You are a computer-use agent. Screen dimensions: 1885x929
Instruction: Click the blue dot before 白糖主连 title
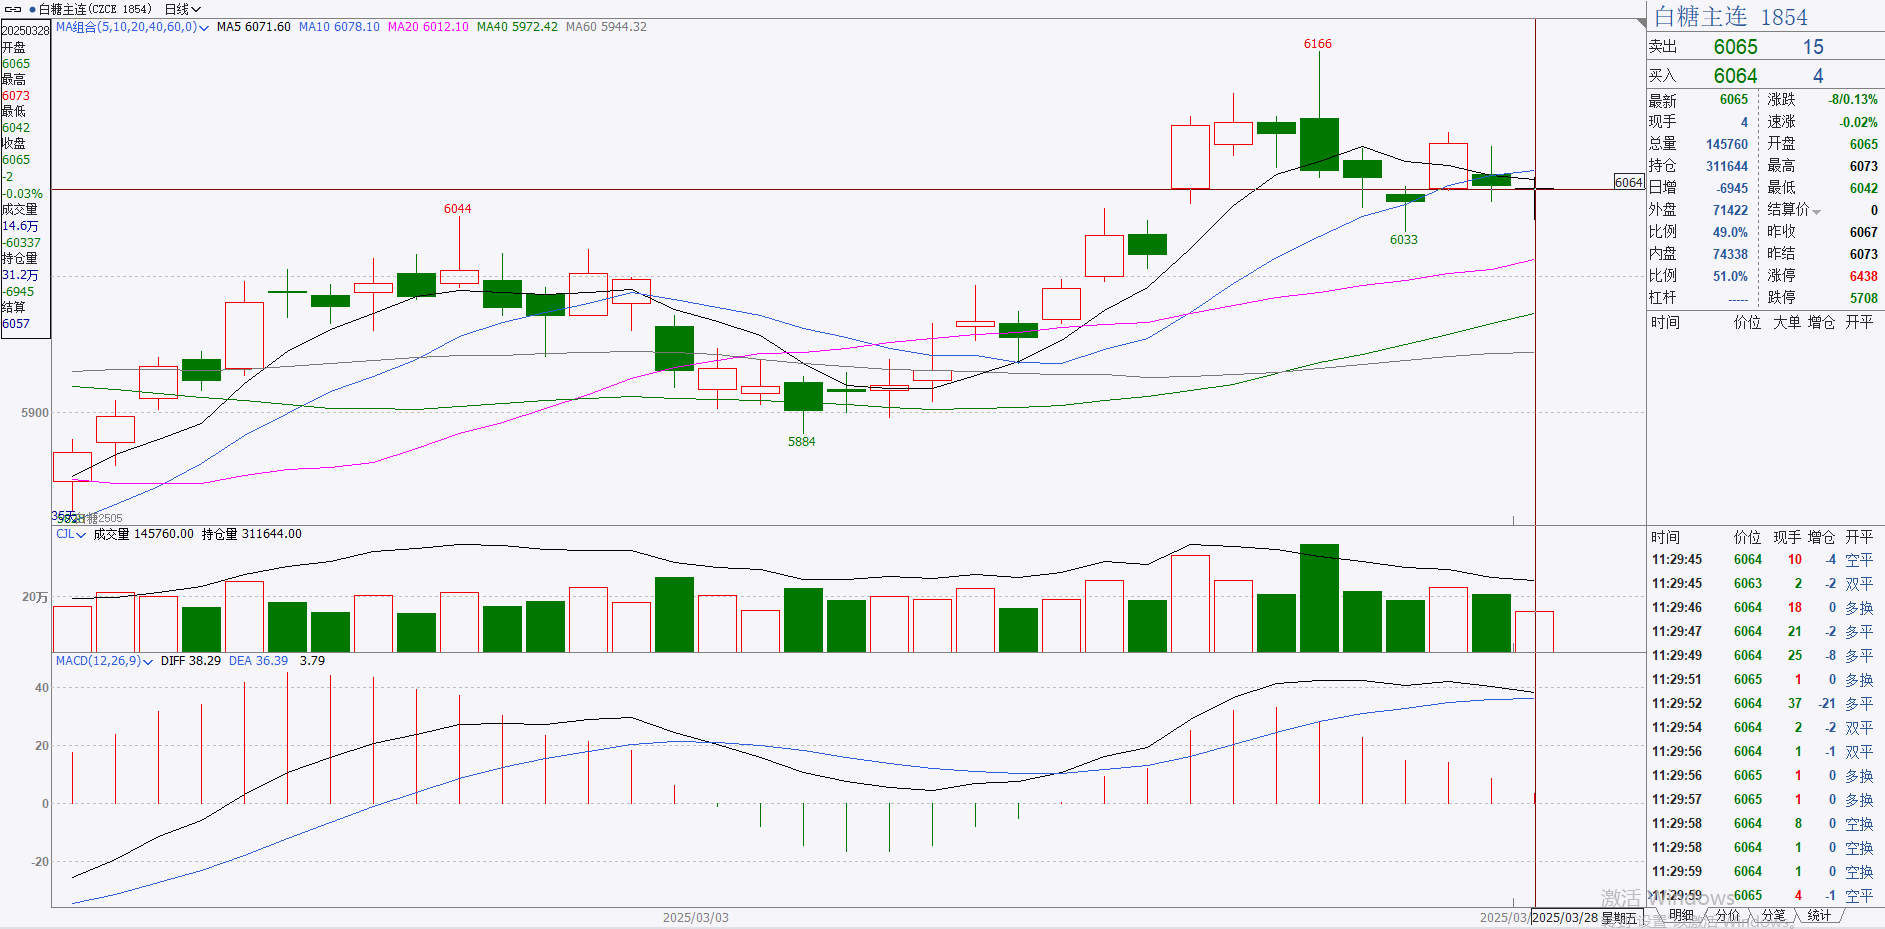32,9
